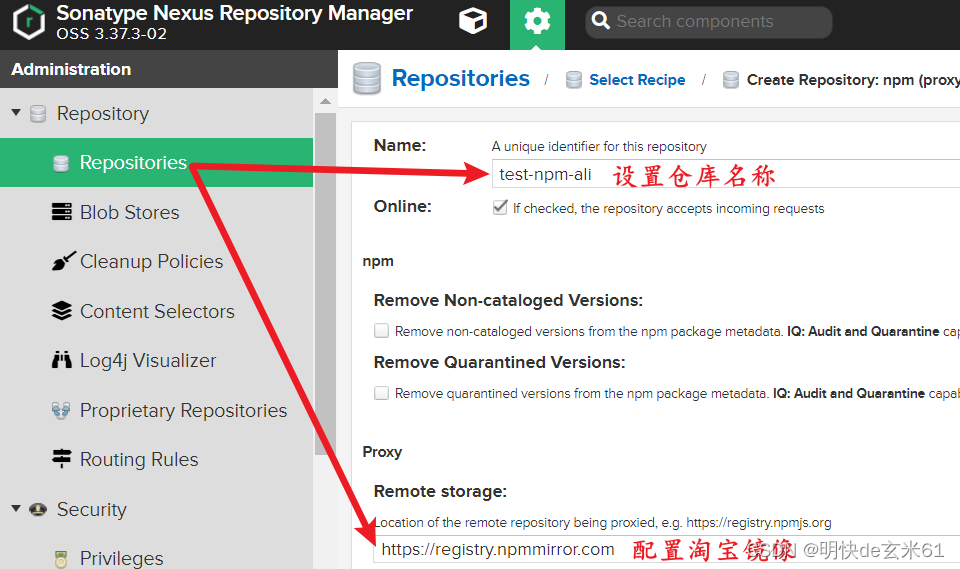This screenshot has height=569, width=960.
Task: Click the Security hat icon
Action: (38, 509)
